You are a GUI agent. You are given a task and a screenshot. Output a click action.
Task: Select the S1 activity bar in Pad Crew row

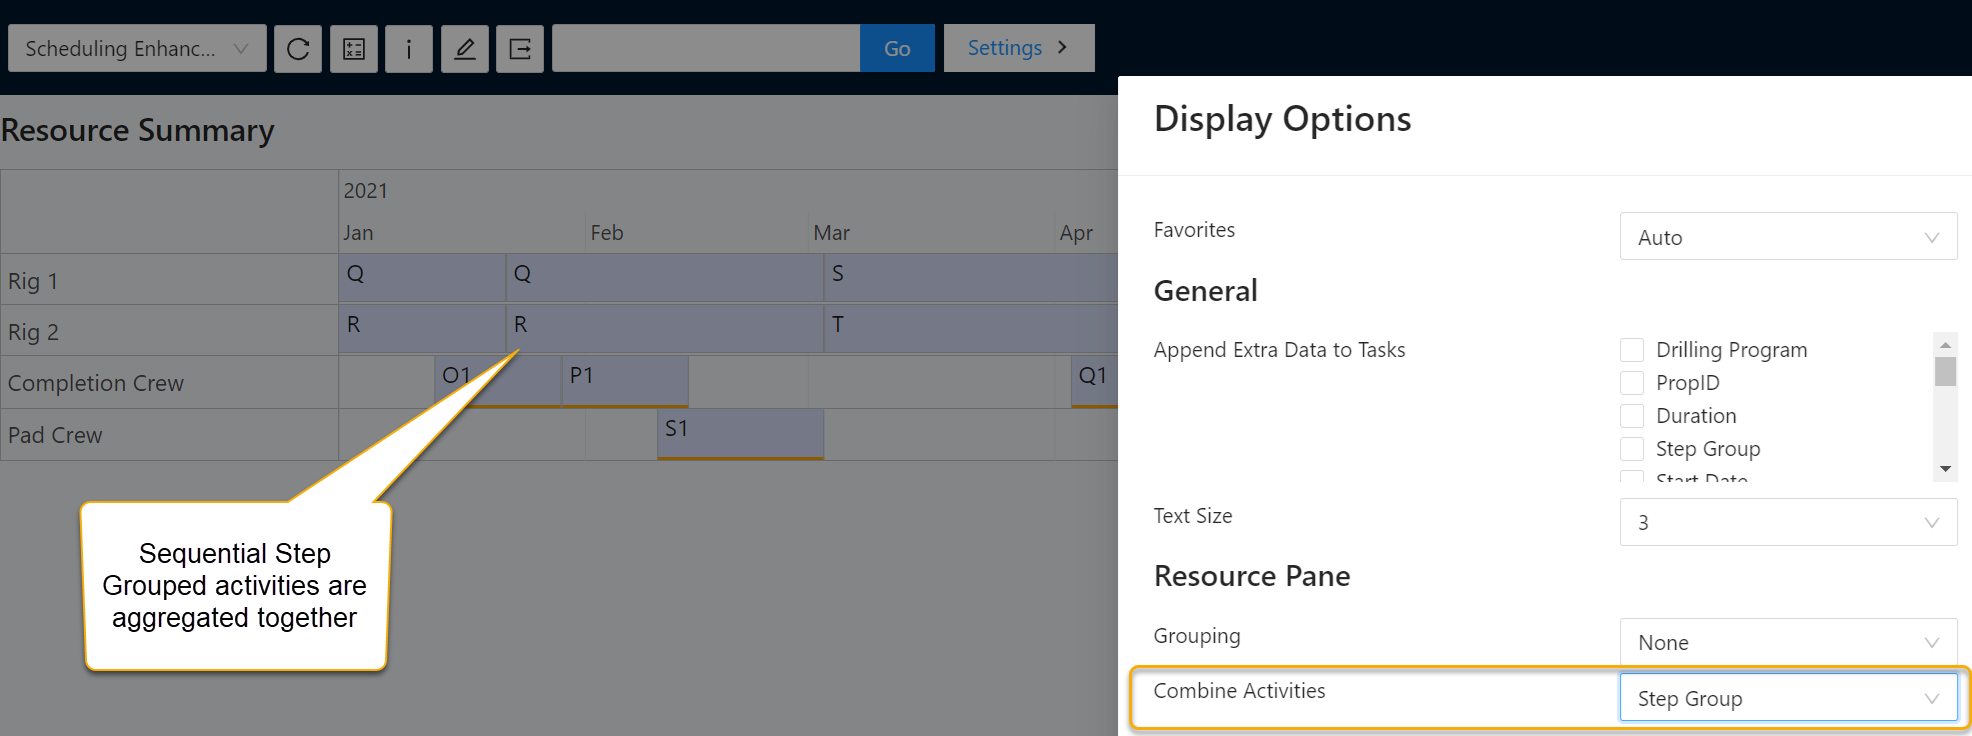coord(740,433)
